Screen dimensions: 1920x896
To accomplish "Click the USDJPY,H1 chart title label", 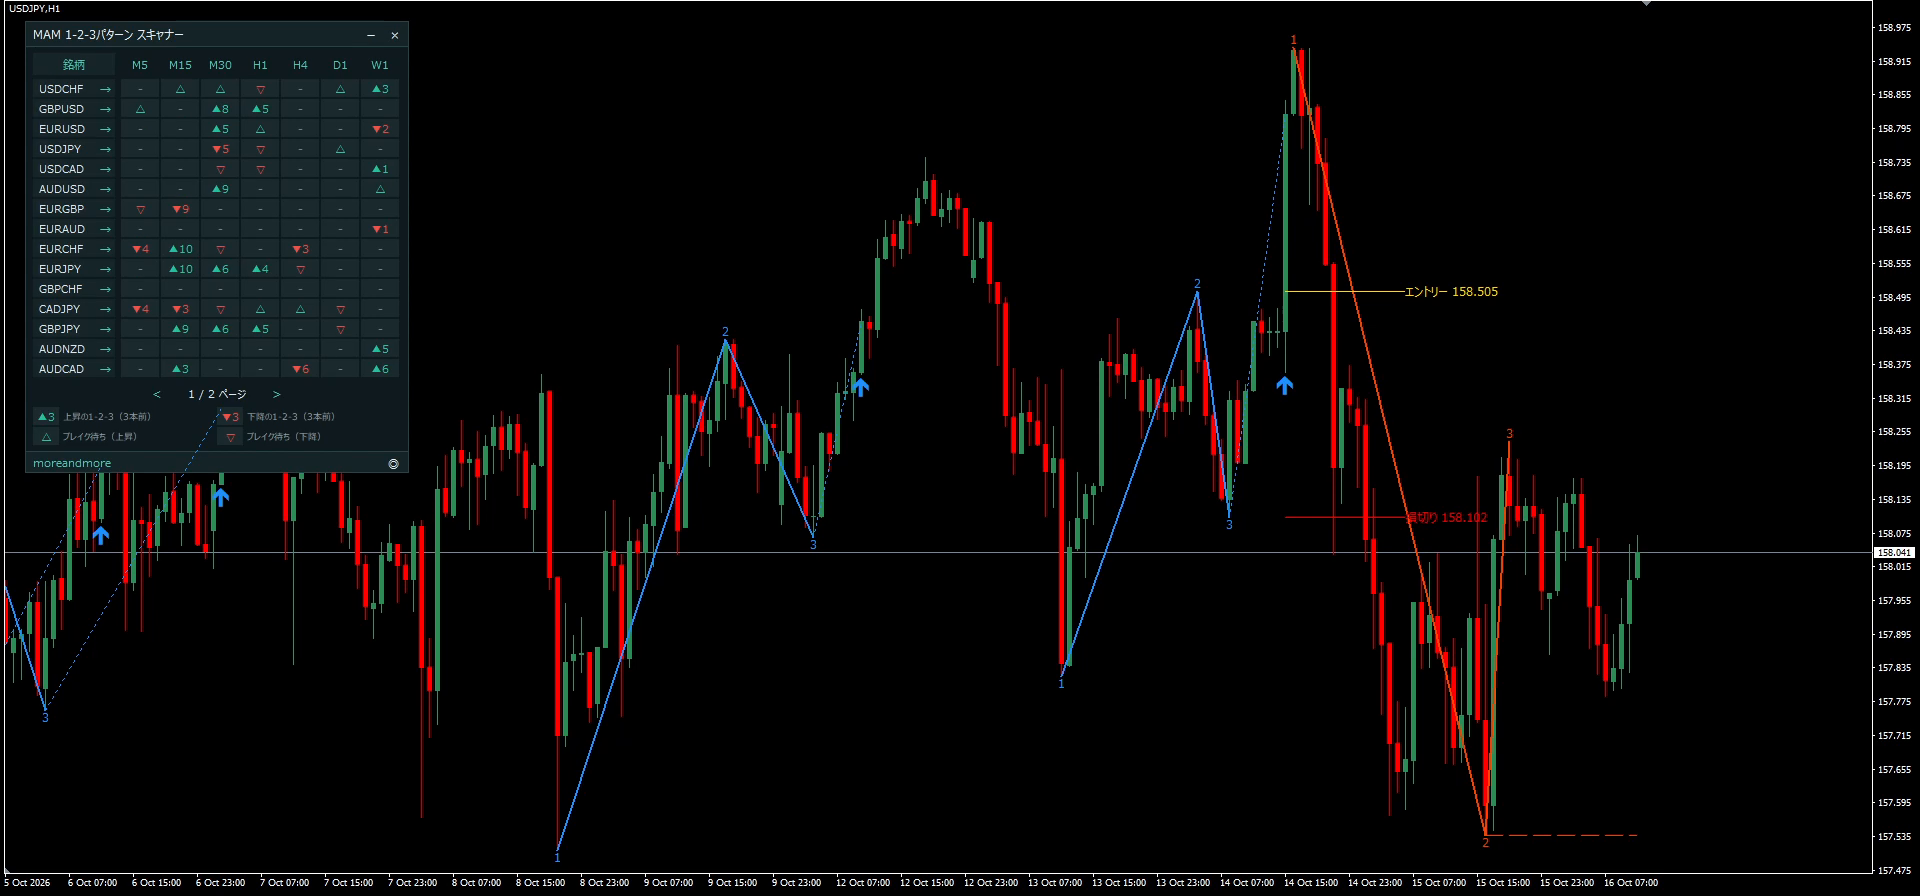I will tap(34, 8).
